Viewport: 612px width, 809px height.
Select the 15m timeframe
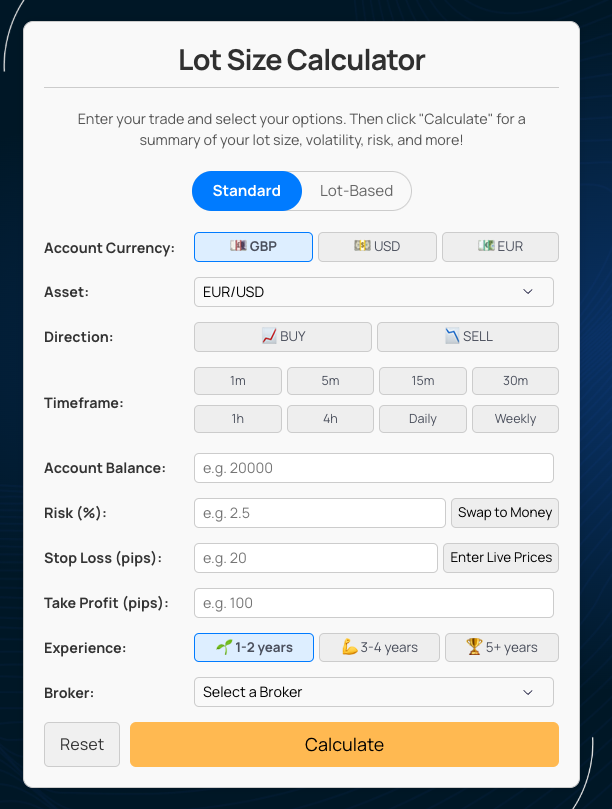(423, 381)
